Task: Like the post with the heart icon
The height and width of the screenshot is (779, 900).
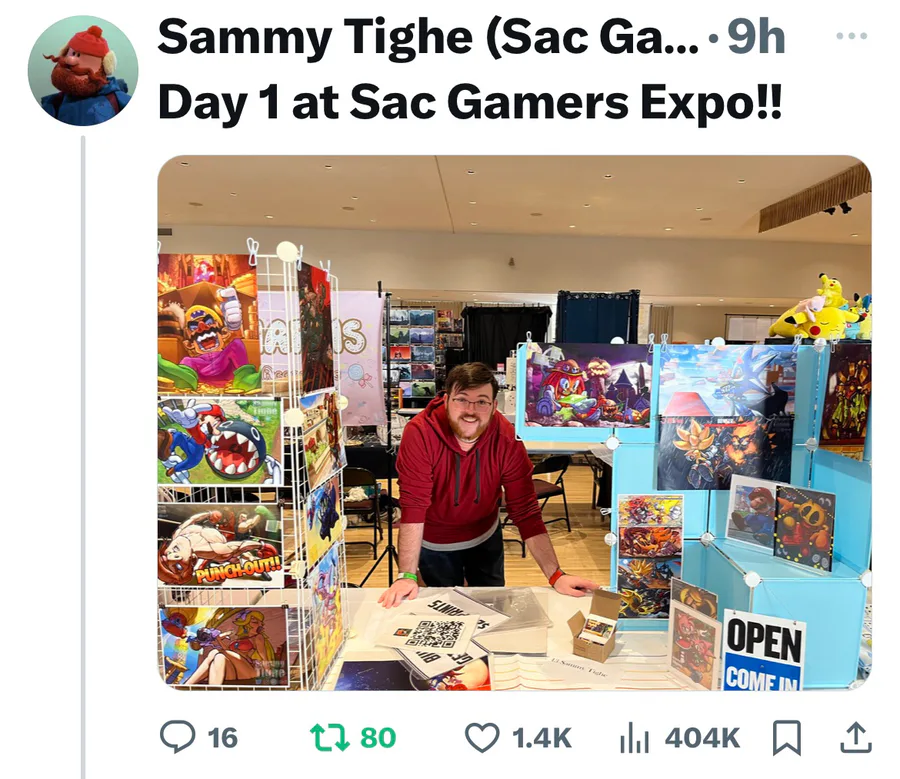Action: click(482, 737)
